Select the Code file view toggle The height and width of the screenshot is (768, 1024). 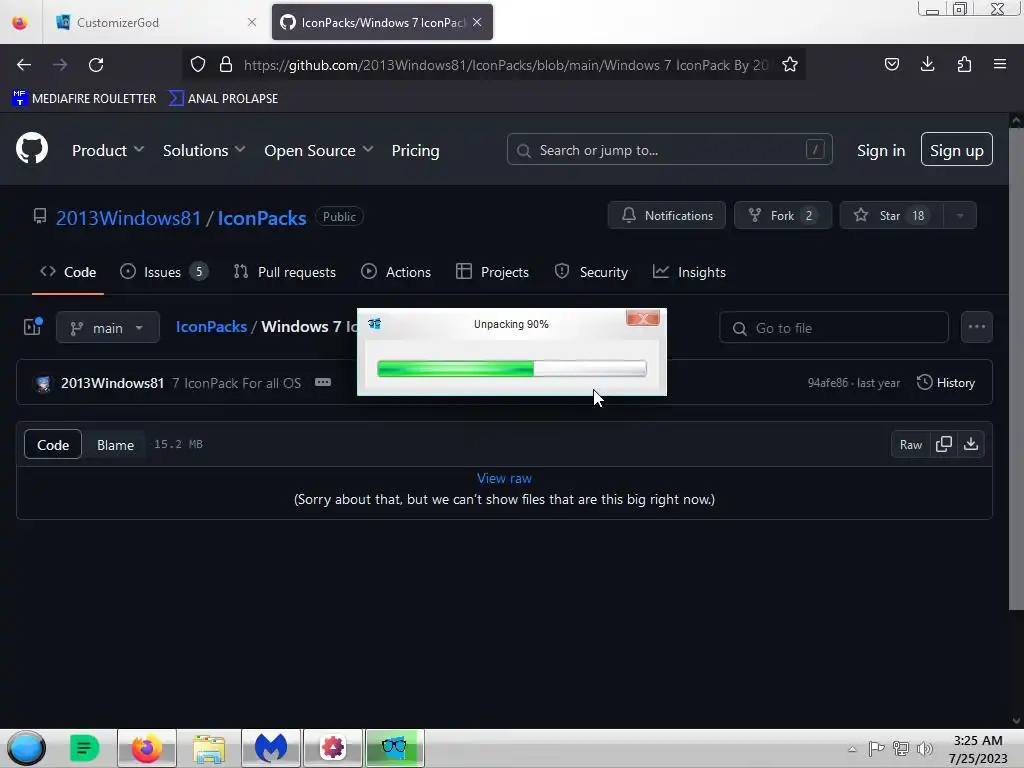53,444
